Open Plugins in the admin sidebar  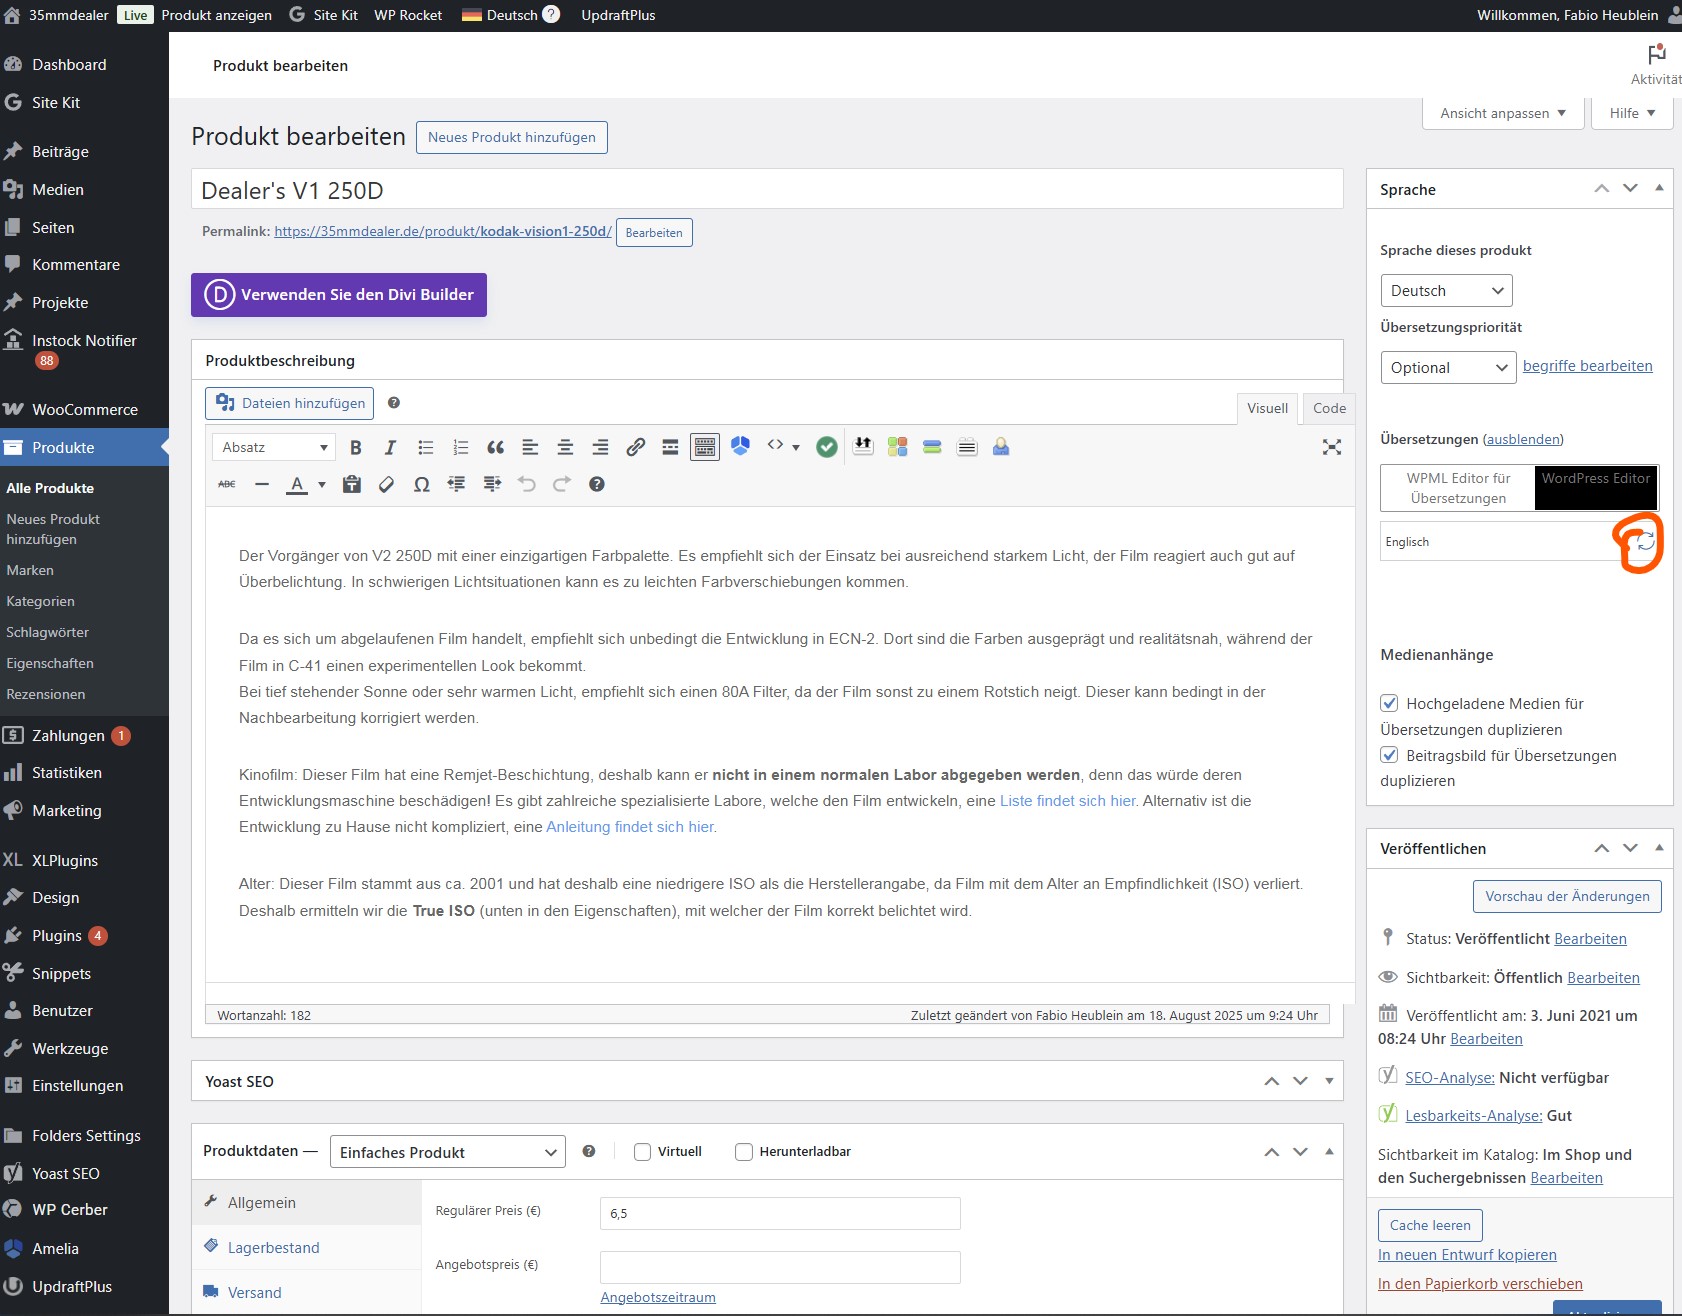pos(57,936)
